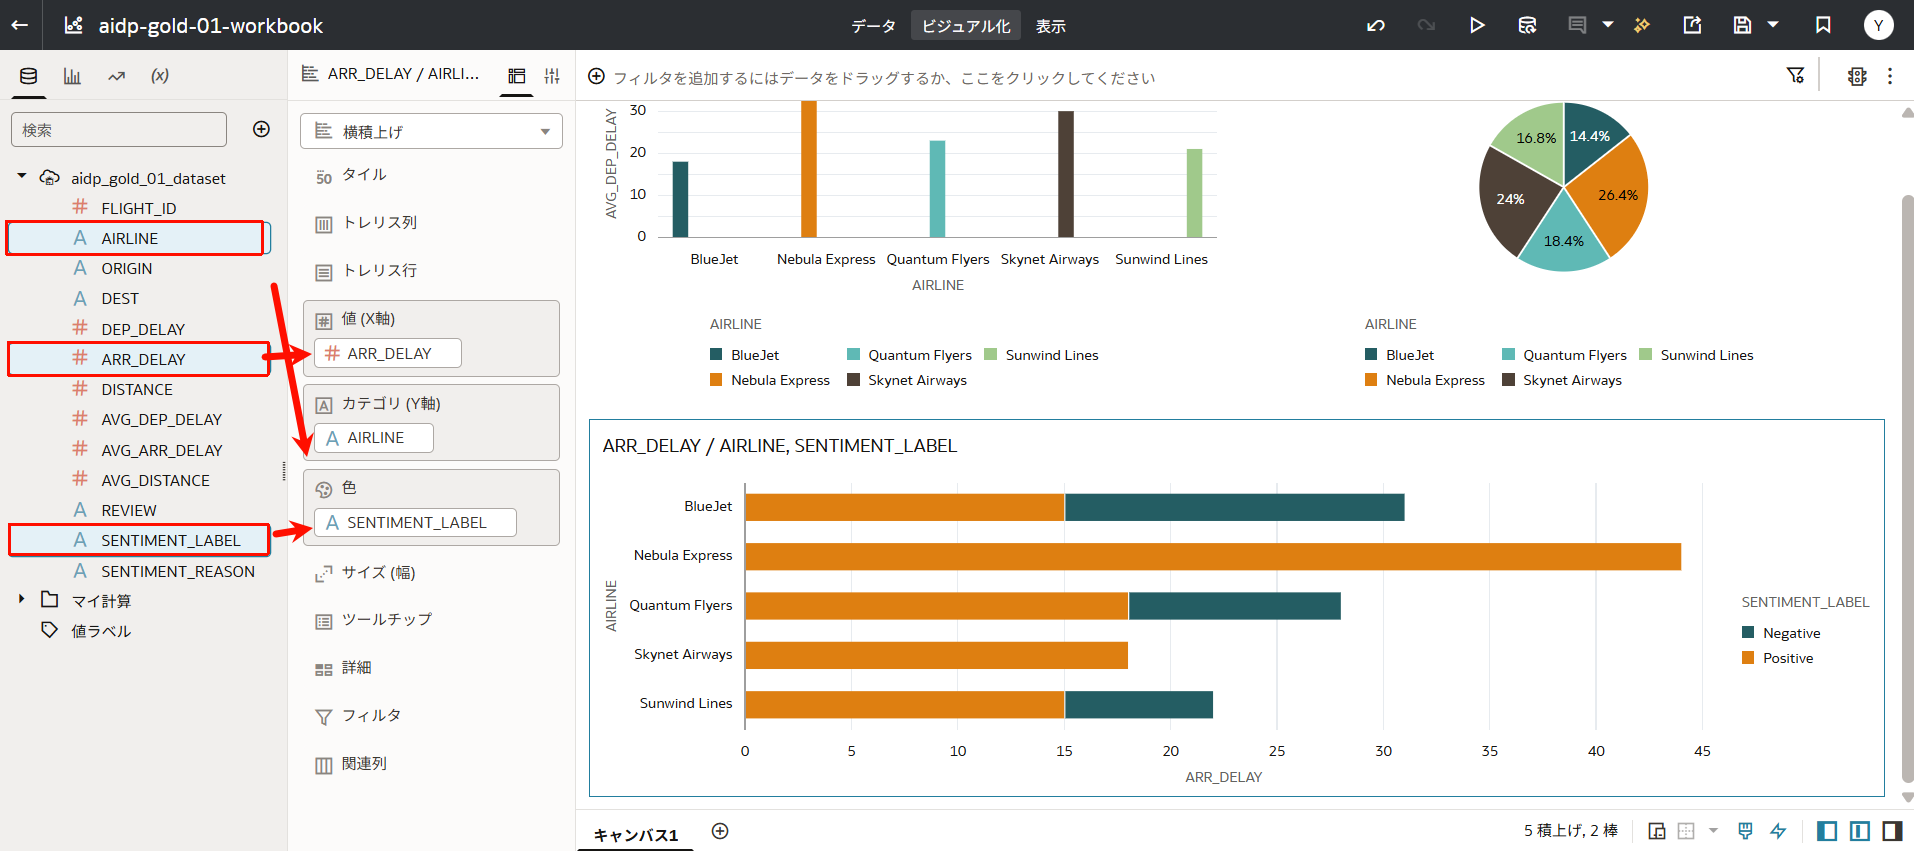Select the analytics trend line icon
Image resolution: width=1914 pixels, height=851 pixels.
tap(116, 76)
